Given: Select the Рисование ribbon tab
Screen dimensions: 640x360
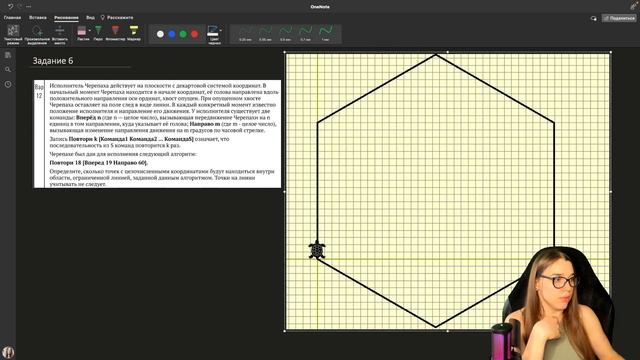Looking at the screenshot, I should [x=66, y=18].
